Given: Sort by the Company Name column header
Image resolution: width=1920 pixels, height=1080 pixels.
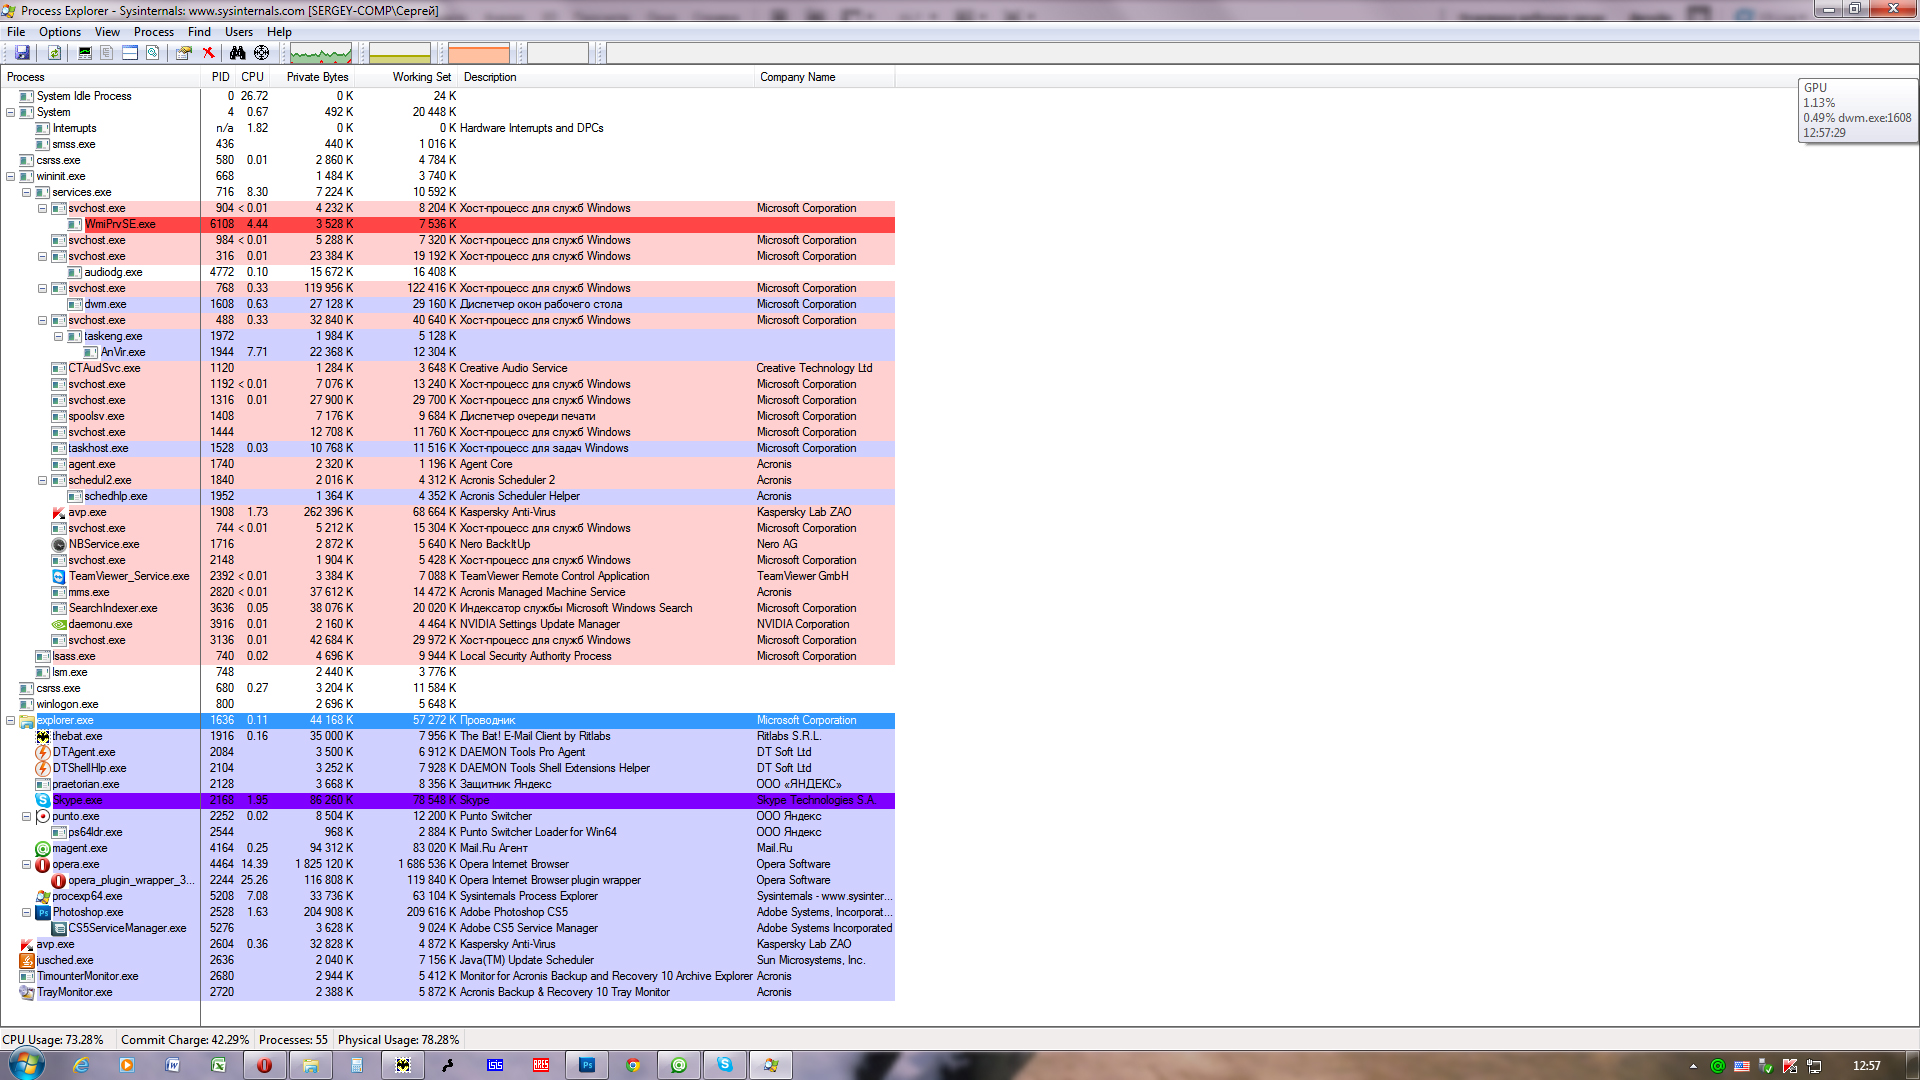Looking at the screenshot, I should pos(825,77).
